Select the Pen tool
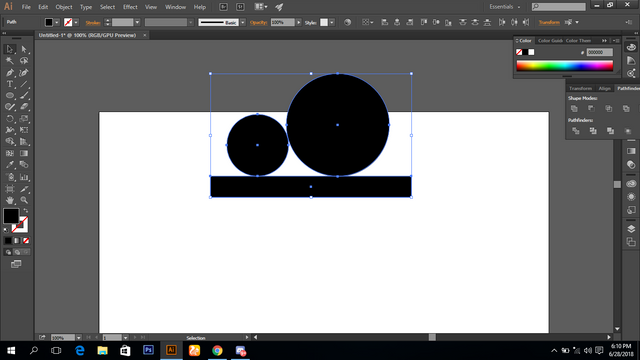This screenshot has width=640, height=360. point(10,73)
